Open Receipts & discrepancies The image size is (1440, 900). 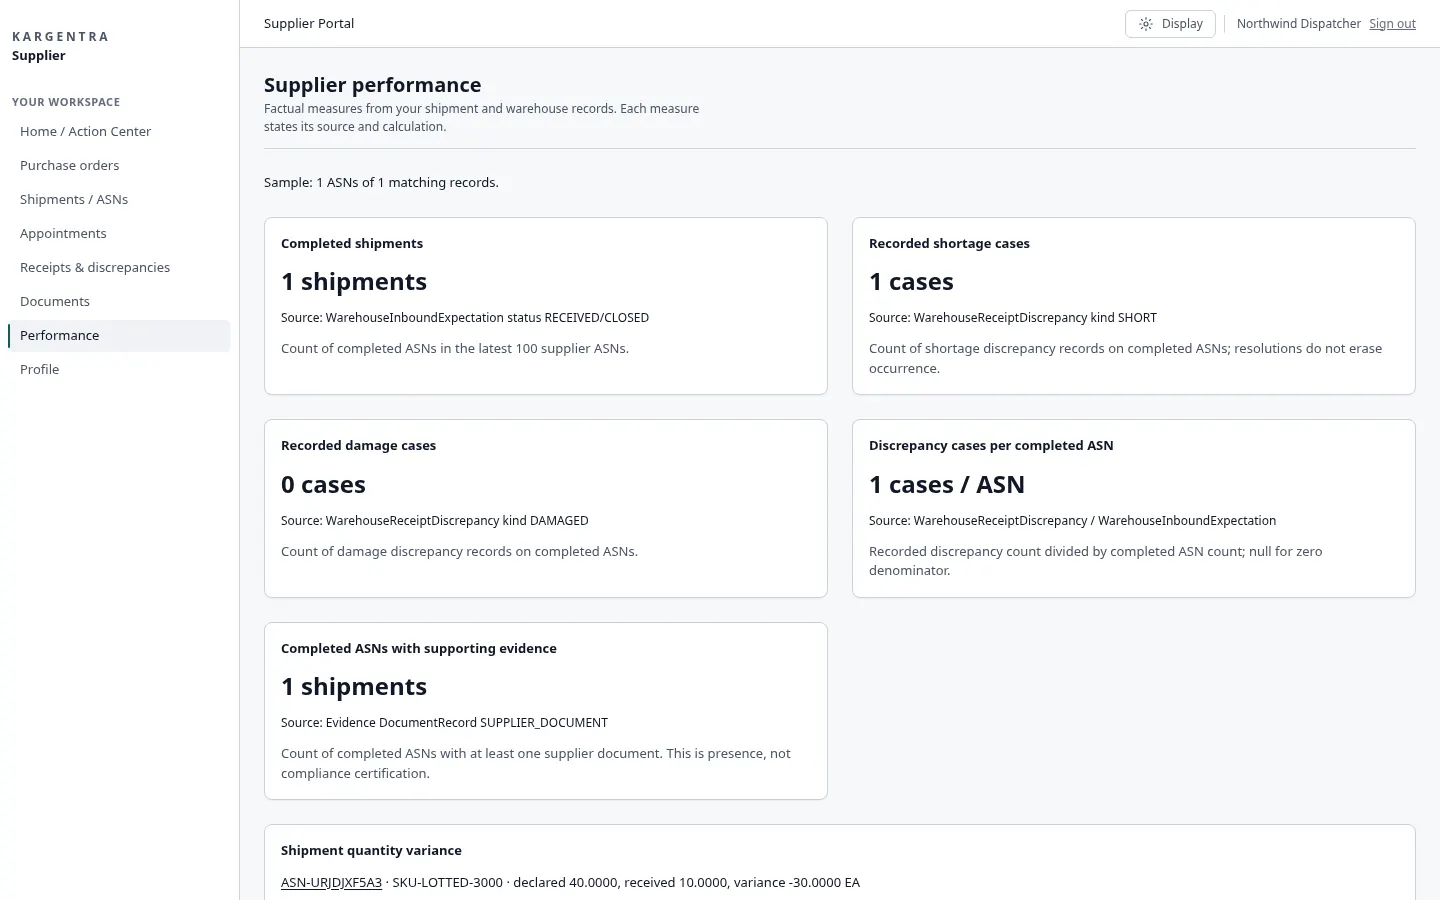tap(119, 267)
